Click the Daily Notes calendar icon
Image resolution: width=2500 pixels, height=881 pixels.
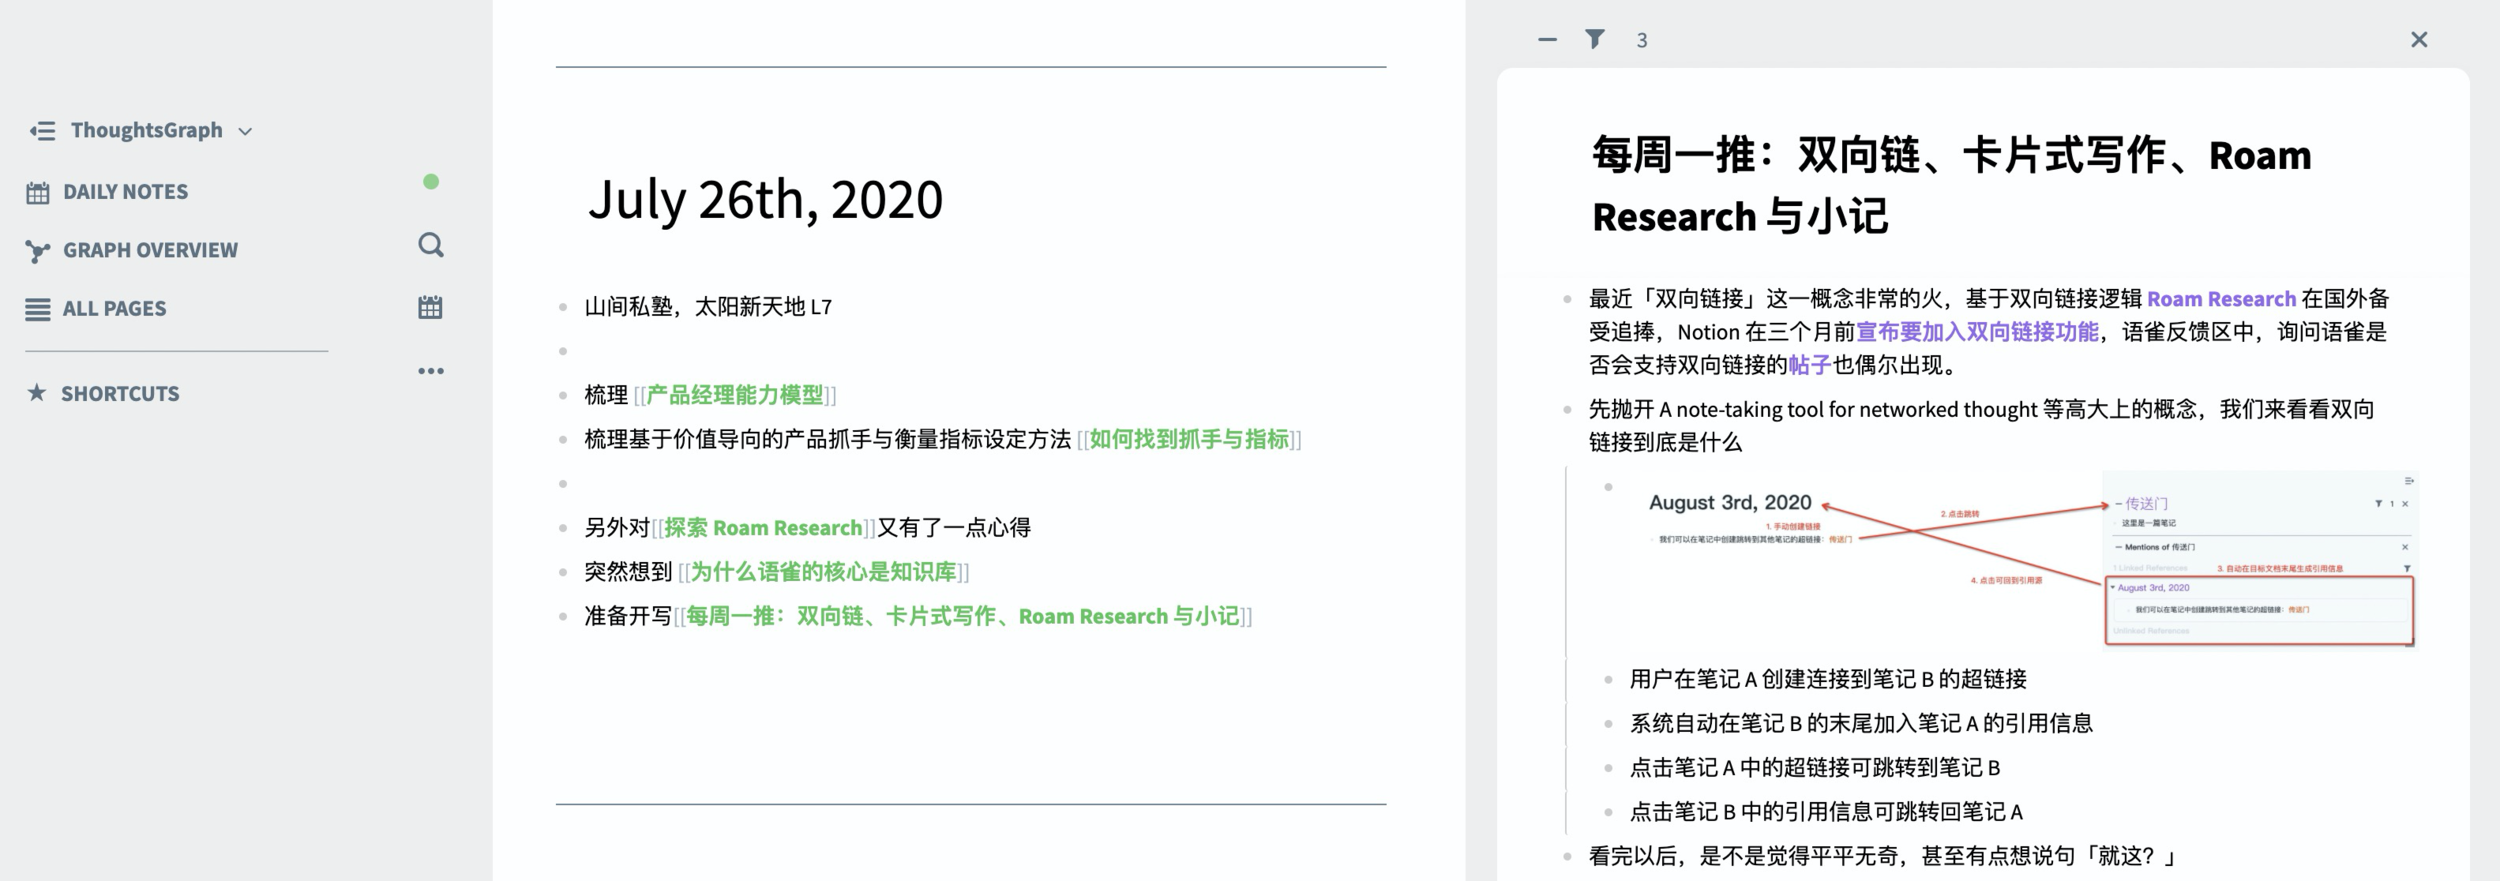(x=38, y=193)
